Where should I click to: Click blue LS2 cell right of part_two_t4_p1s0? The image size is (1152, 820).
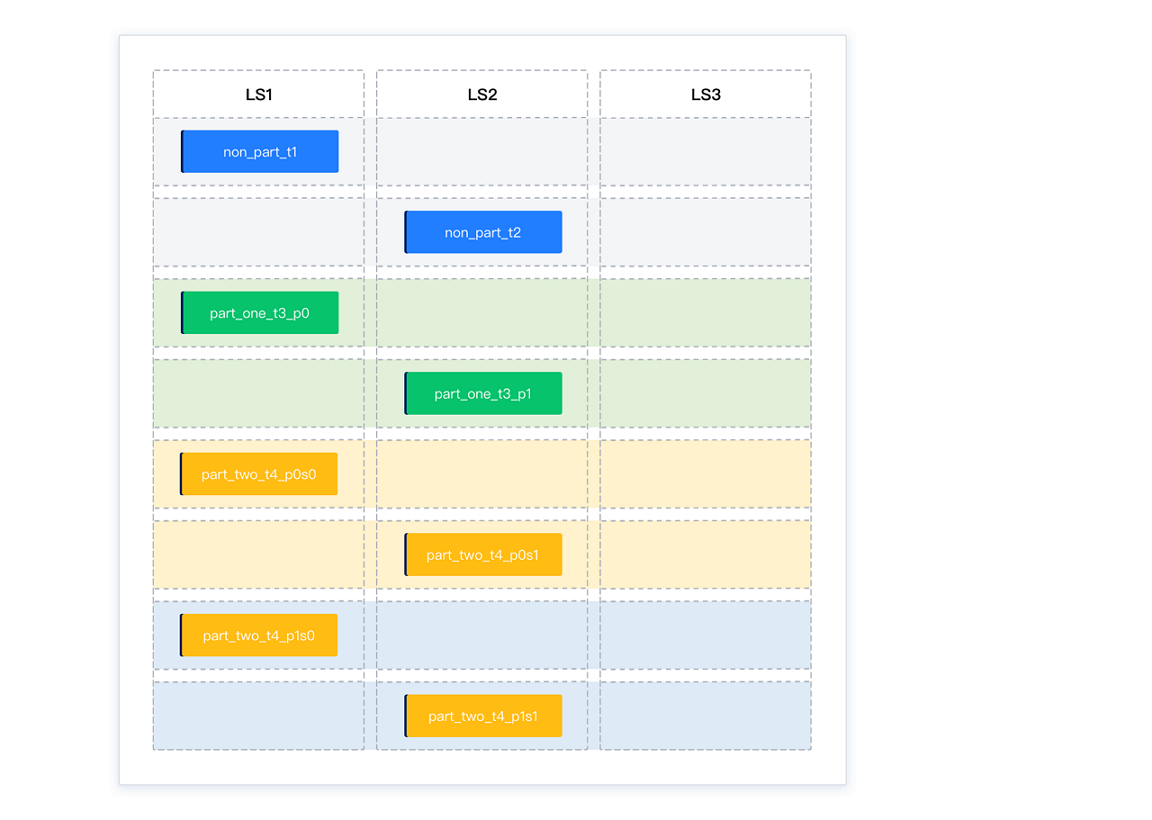click(x=482, y=635)
